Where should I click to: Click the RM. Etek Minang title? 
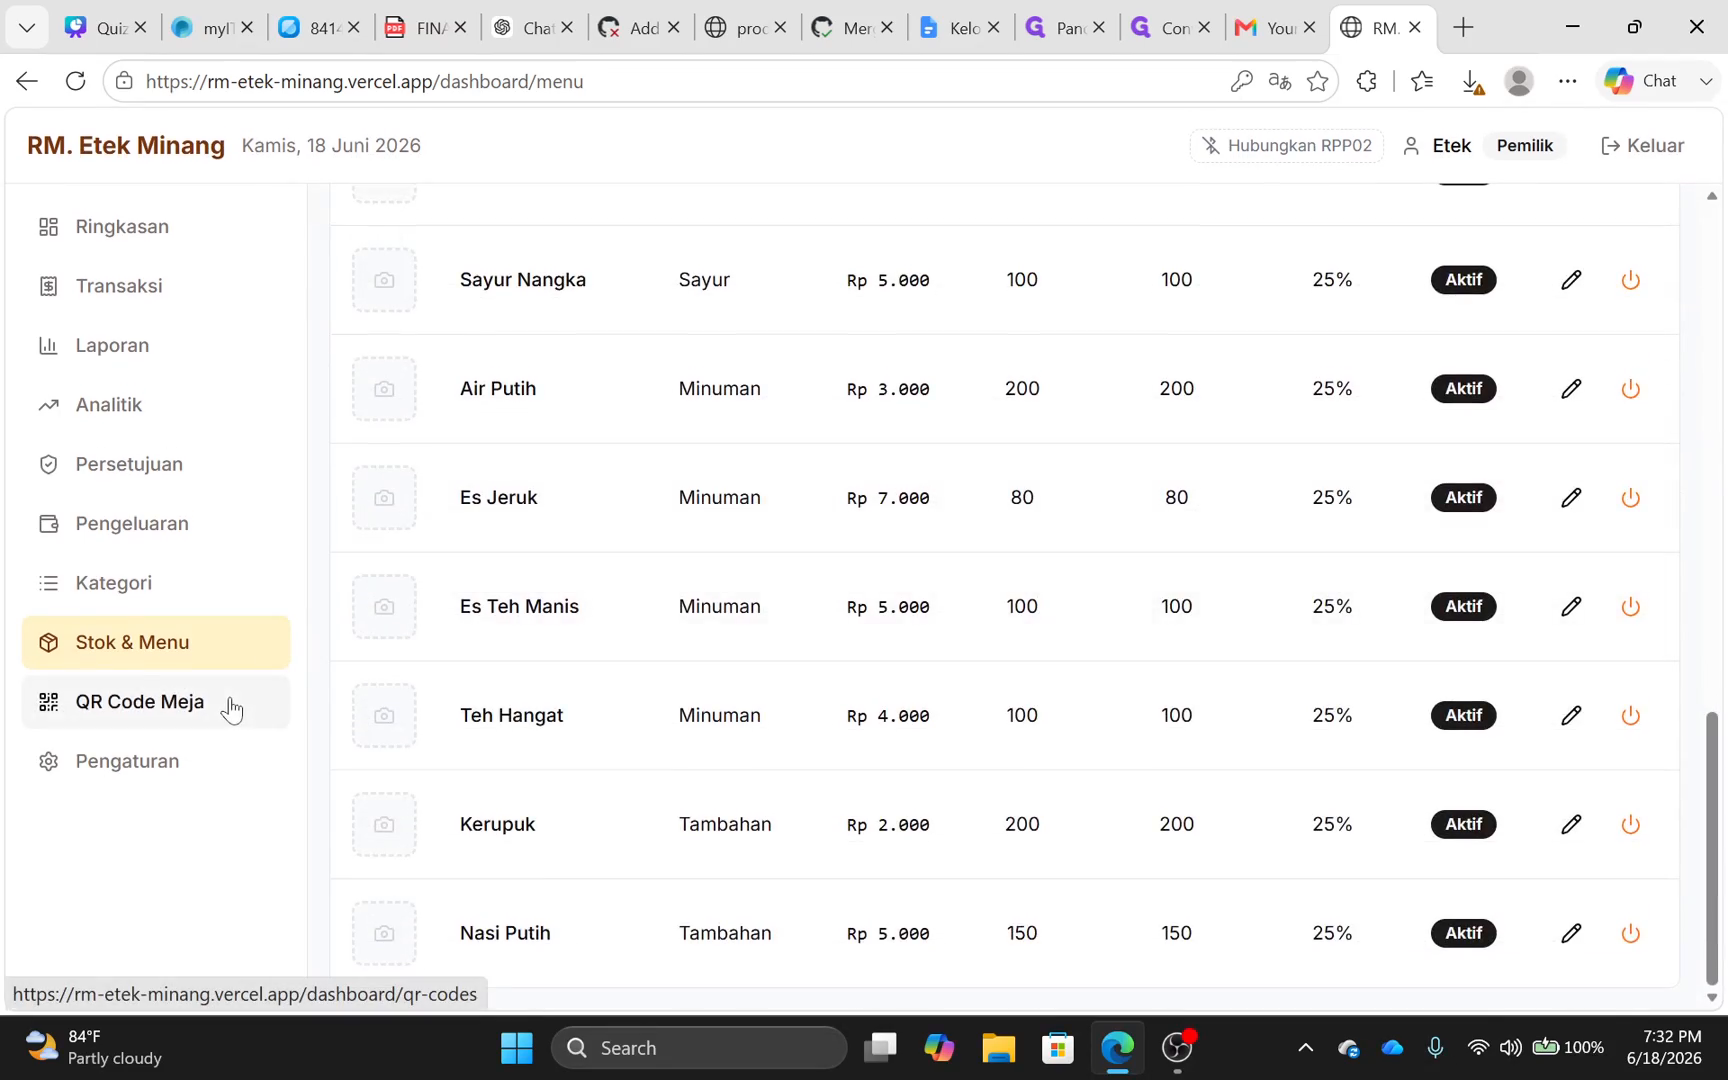tap(126, 146)
